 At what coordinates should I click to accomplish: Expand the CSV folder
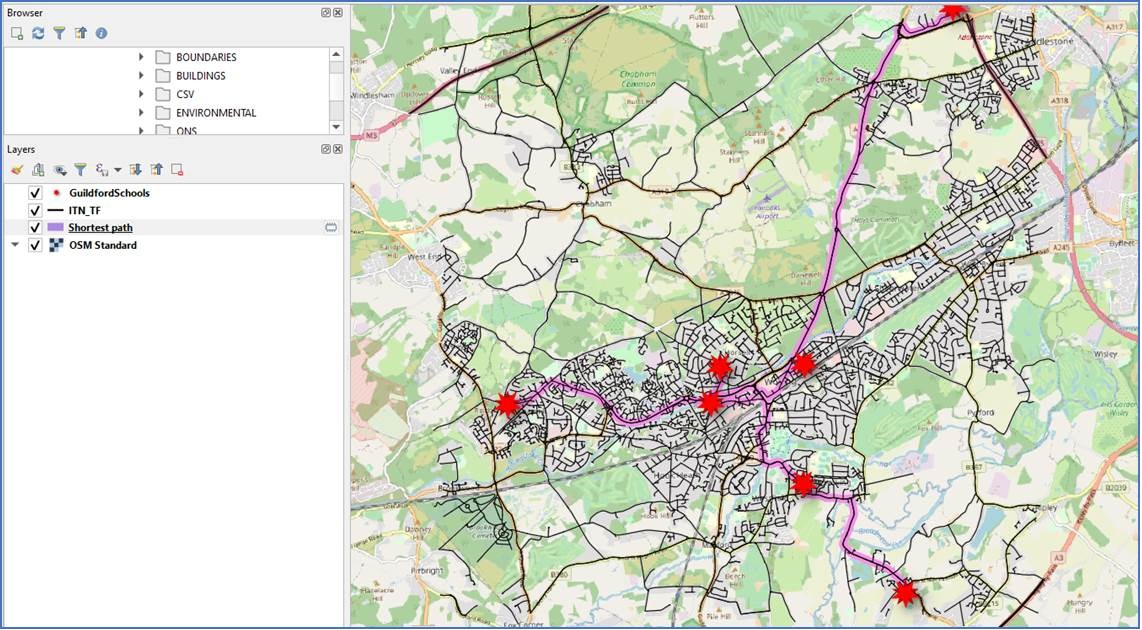coord(141,95)
